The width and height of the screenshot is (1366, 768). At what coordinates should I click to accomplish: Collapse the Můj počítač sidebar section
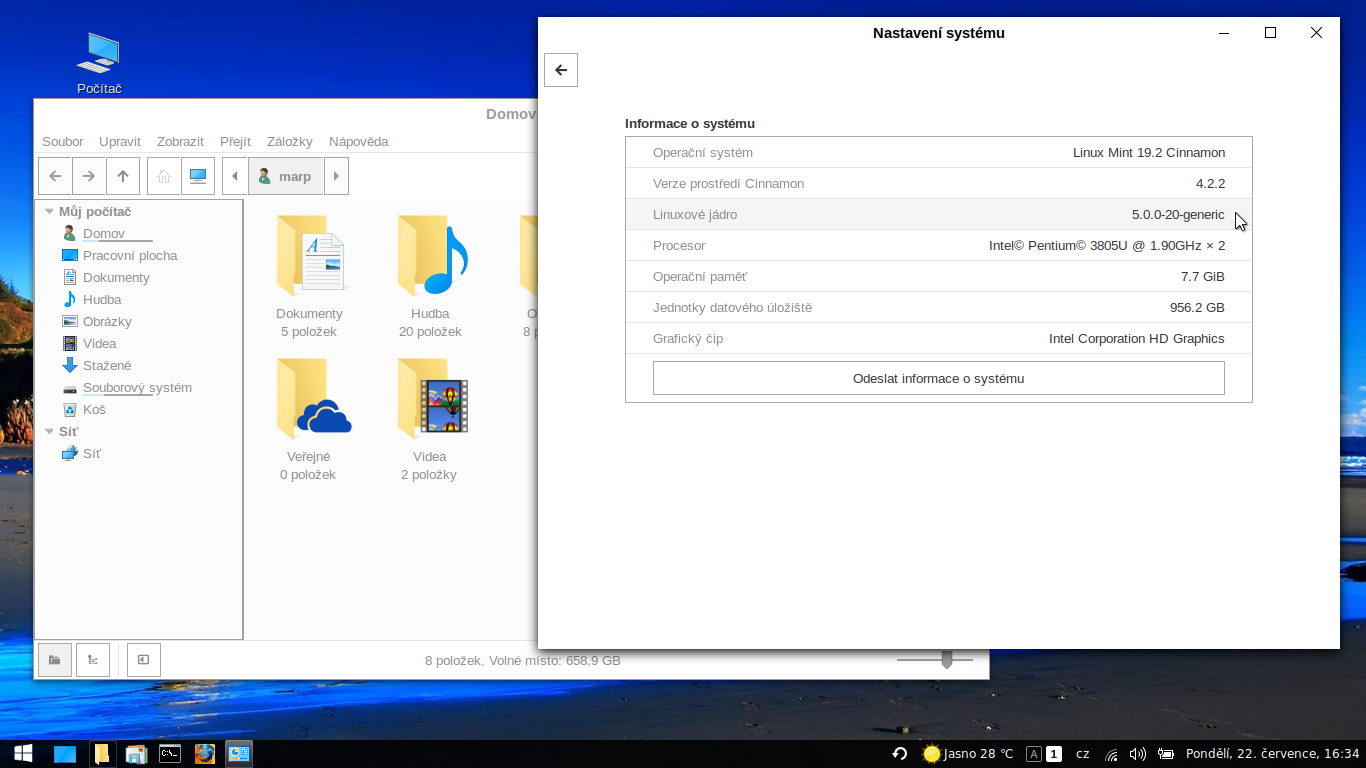tap(49, 212)
